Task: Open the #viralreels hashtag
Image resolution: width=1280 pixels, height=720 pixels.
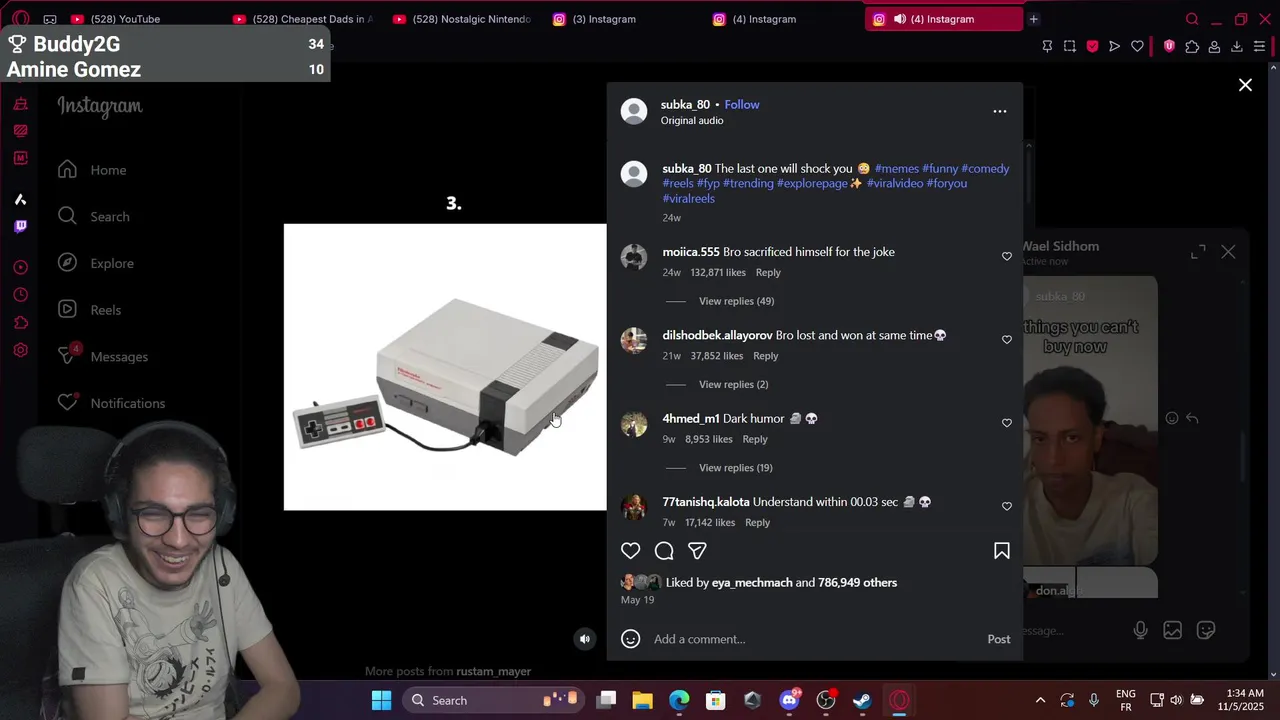Action: [688, 198]
